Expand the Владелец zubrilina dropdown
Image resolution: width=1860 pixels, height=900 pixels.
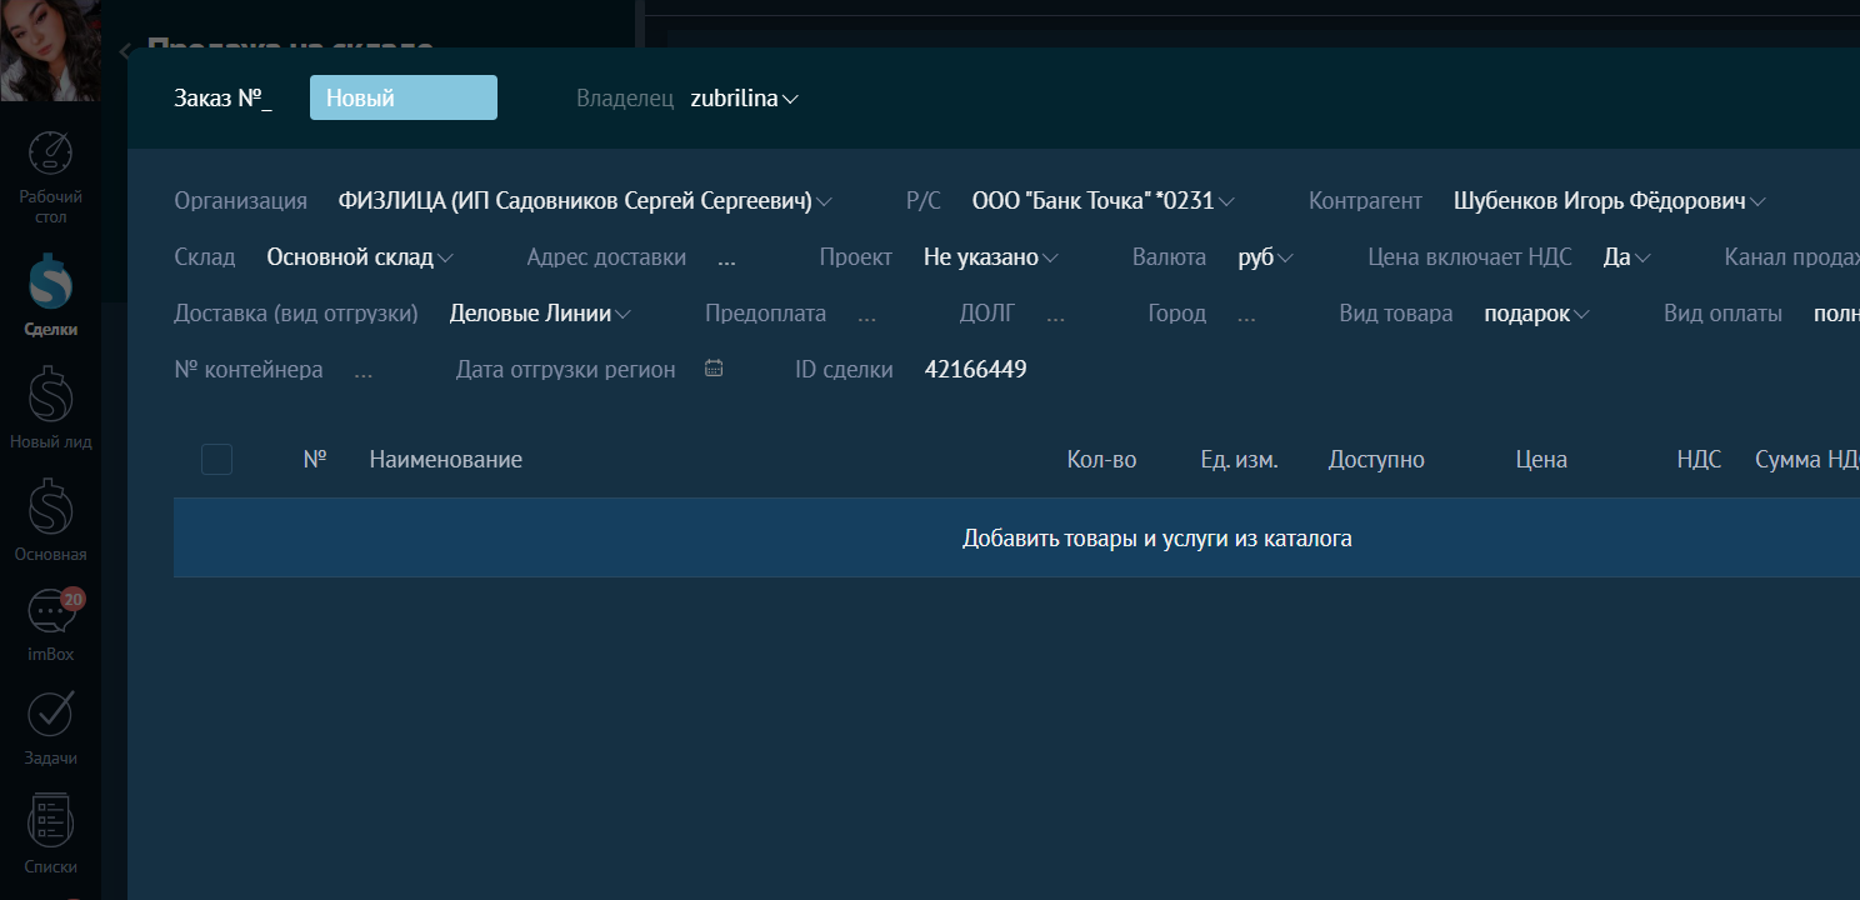(743, 99)
